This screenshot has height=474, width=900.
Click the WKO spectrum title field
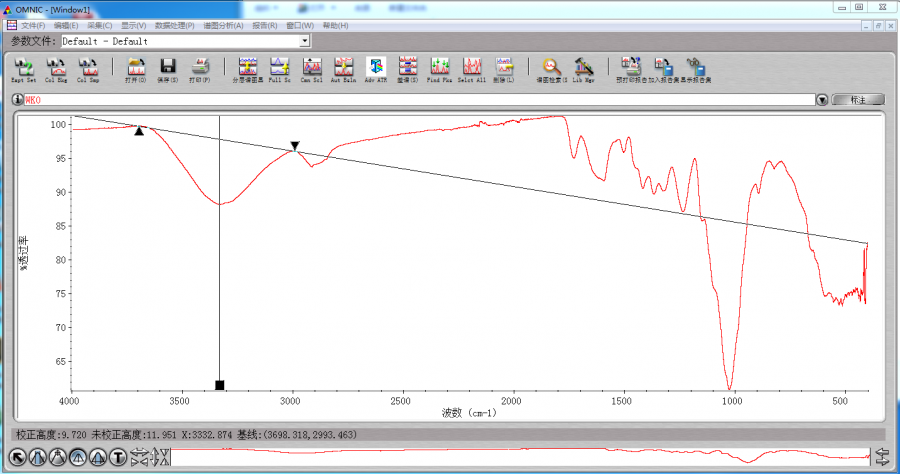coord(400,100)
